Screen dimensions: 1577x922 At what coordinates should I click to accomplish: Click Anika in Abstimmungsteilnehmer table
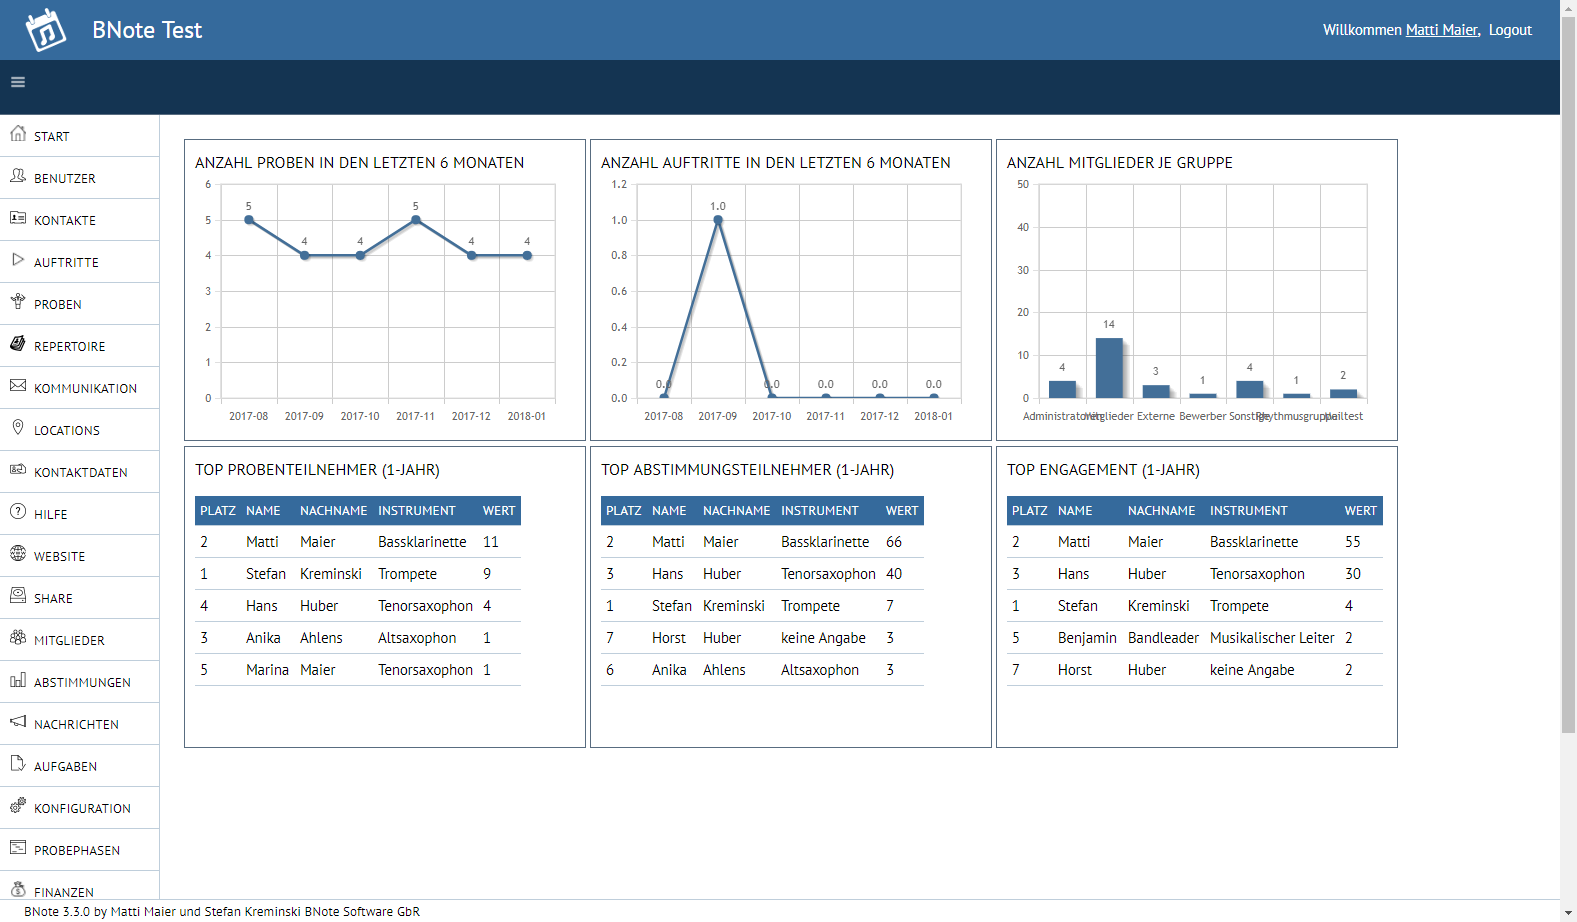pos(669,670)
